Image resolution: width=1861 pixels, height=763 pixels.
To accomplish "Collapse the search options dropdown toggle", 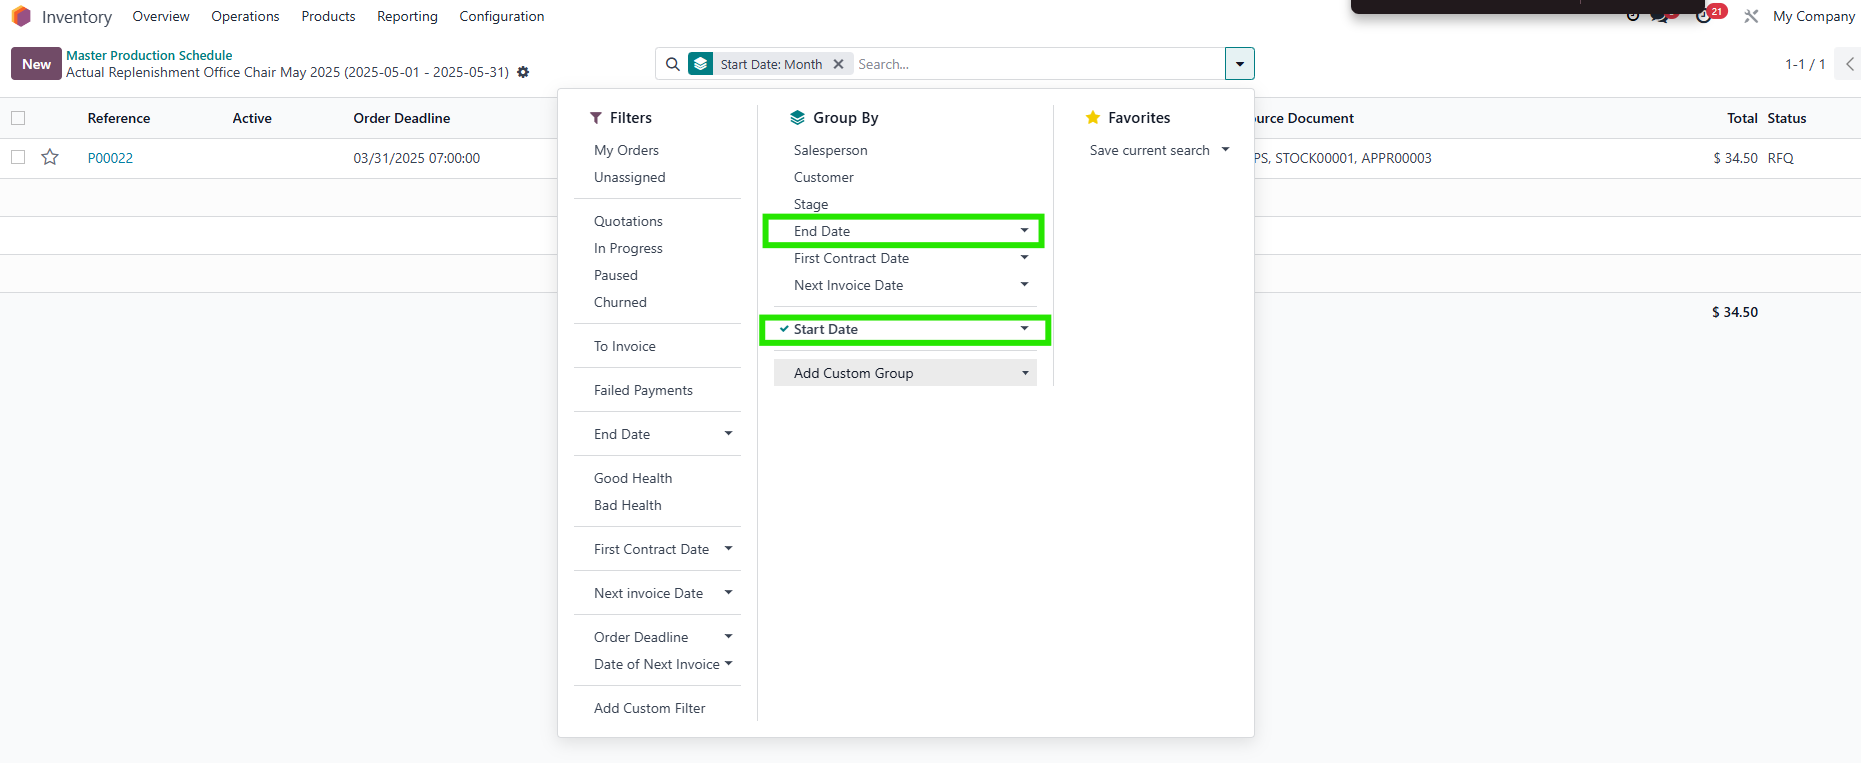I will click(x=1239, y=64).
